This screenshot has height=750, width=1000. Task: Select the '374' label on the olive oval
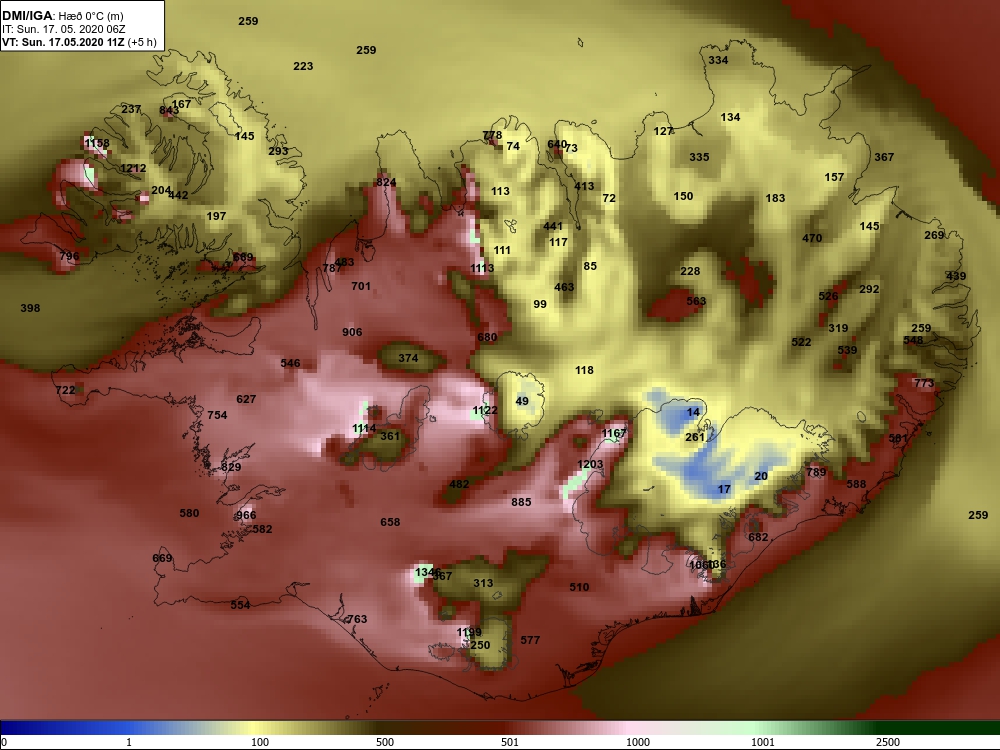click(408, 358)
